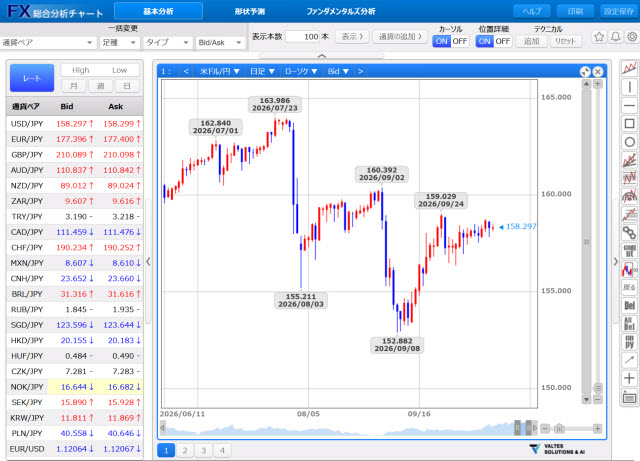Switch to the 形状予測 tab
The height and width of the screenshot is (461, 640).
(249, 11)
